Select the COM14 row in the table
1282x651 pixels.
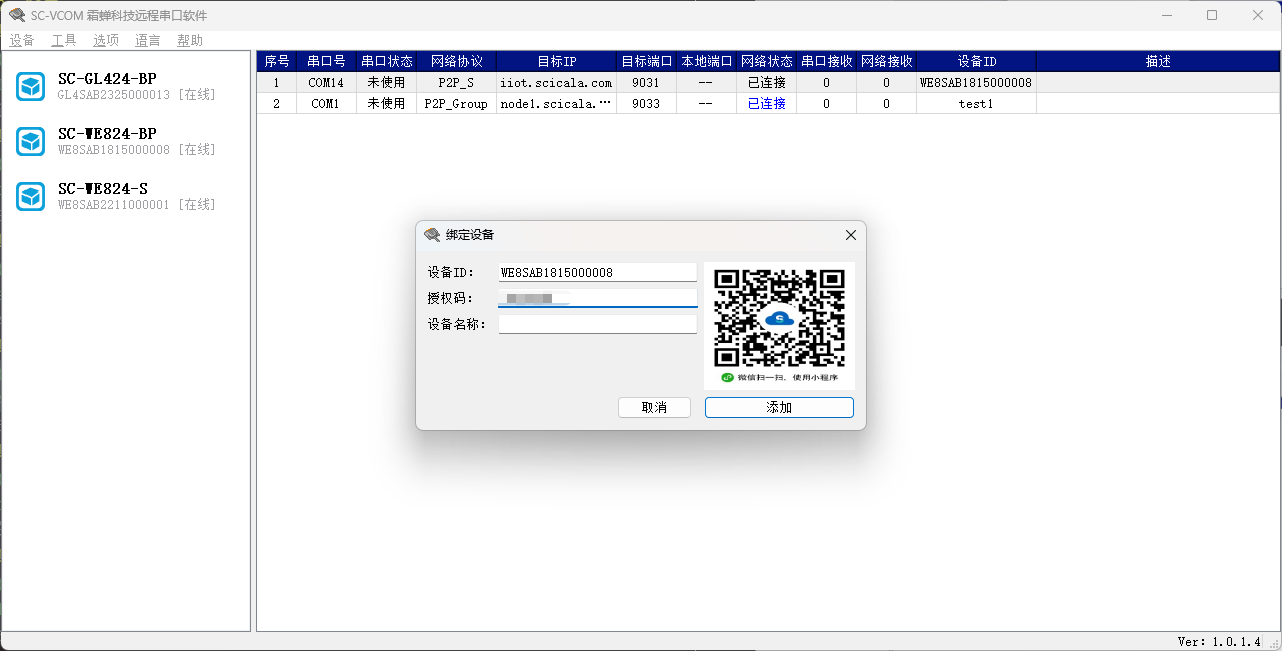(x=326, y=83)
